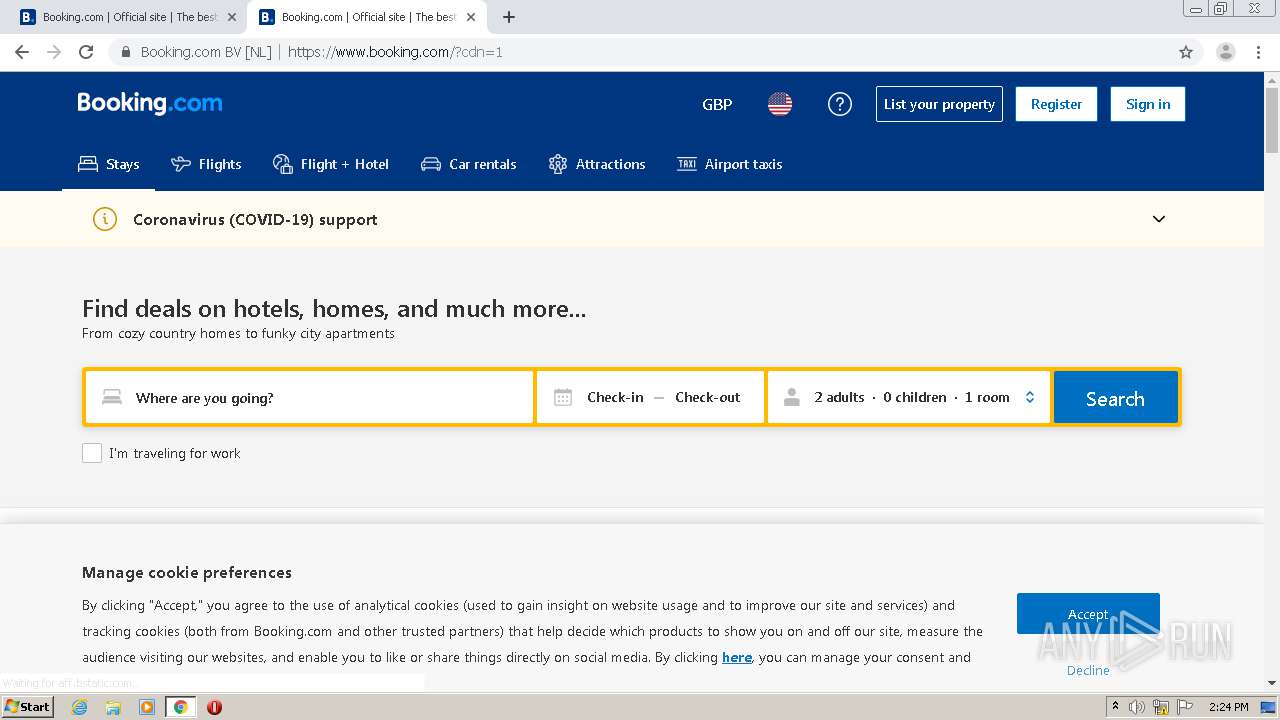The image size is (1280, 720).
Task: Bookmark this page with the star icon
Action: (x=1186, y=52)
